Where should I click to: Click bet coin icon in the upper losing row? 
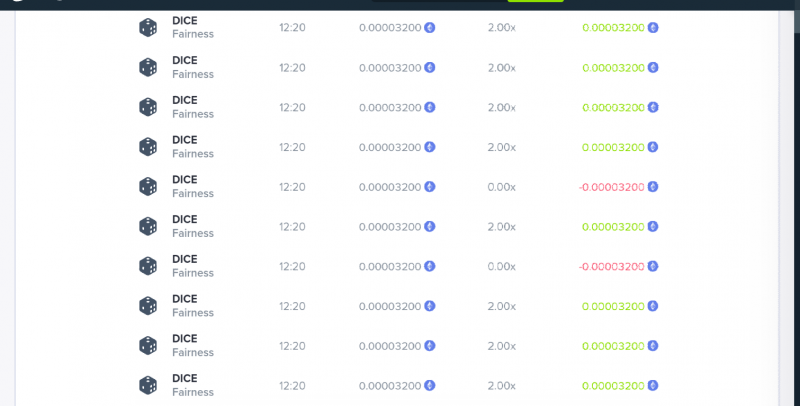click(x=430, y=187)
